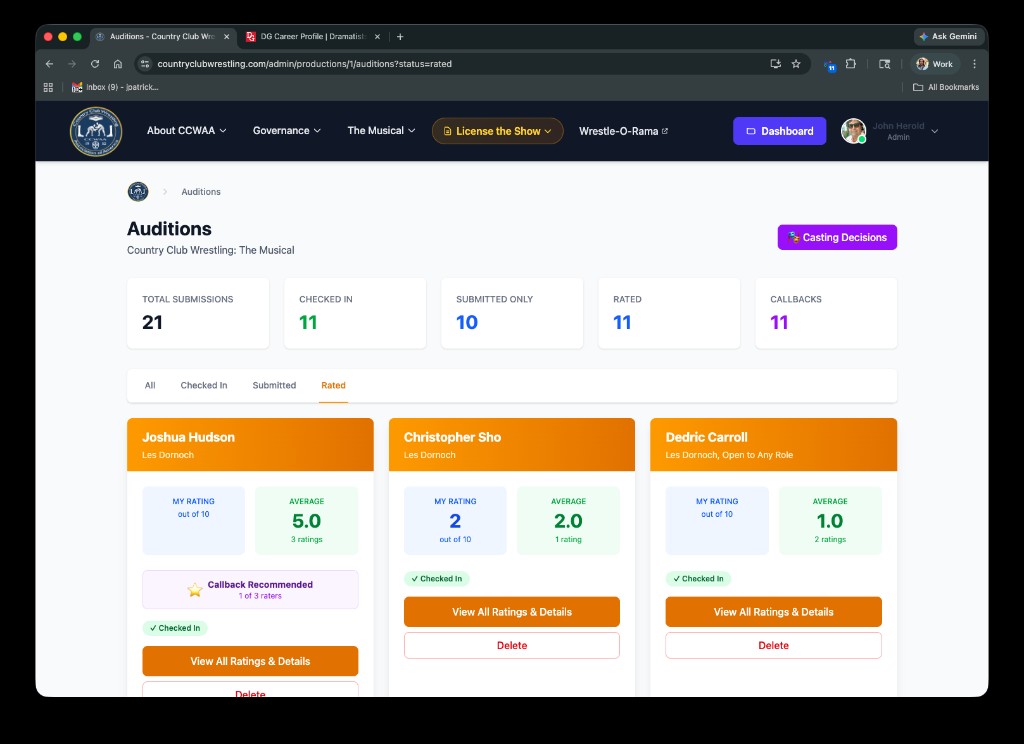Open the Casting Decisions theater-masks icon
1024x744 pixels.
pos(795,237)
